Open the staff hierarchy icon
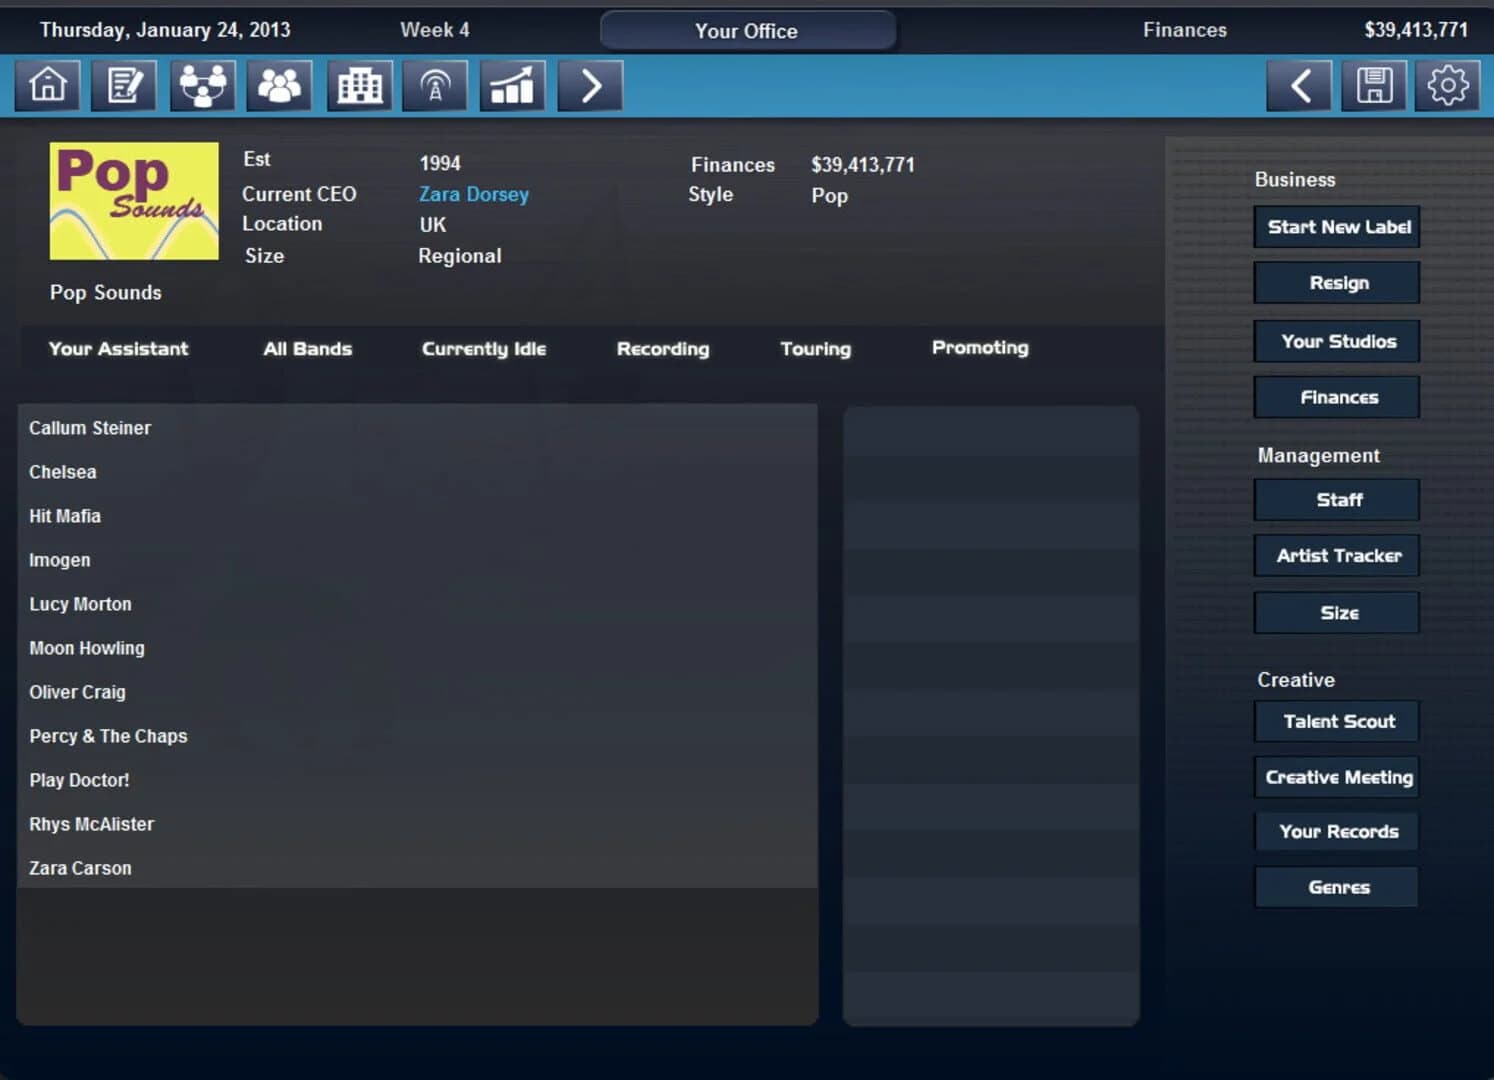1494x1080 pixels. click(x=202, y=86)
